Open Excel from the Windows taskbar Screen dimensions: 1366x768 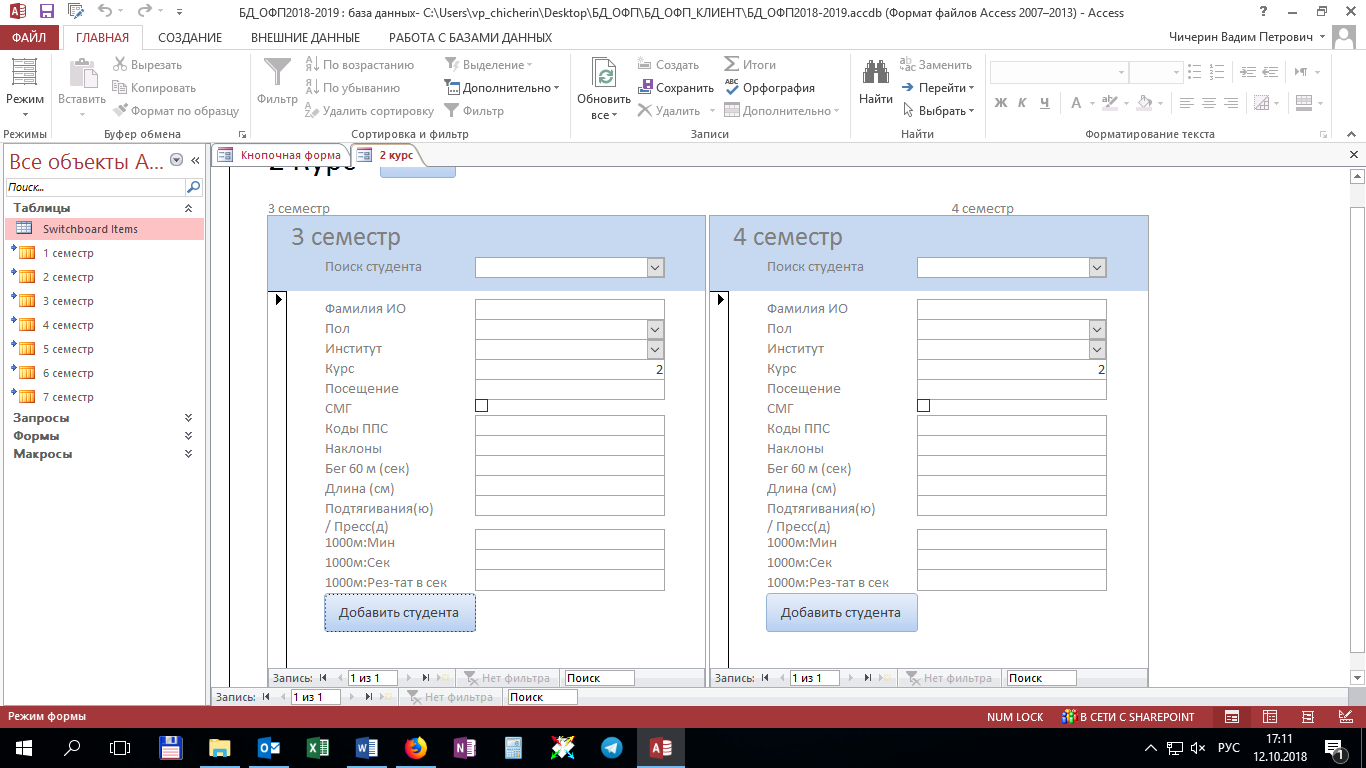click(318, 747)
